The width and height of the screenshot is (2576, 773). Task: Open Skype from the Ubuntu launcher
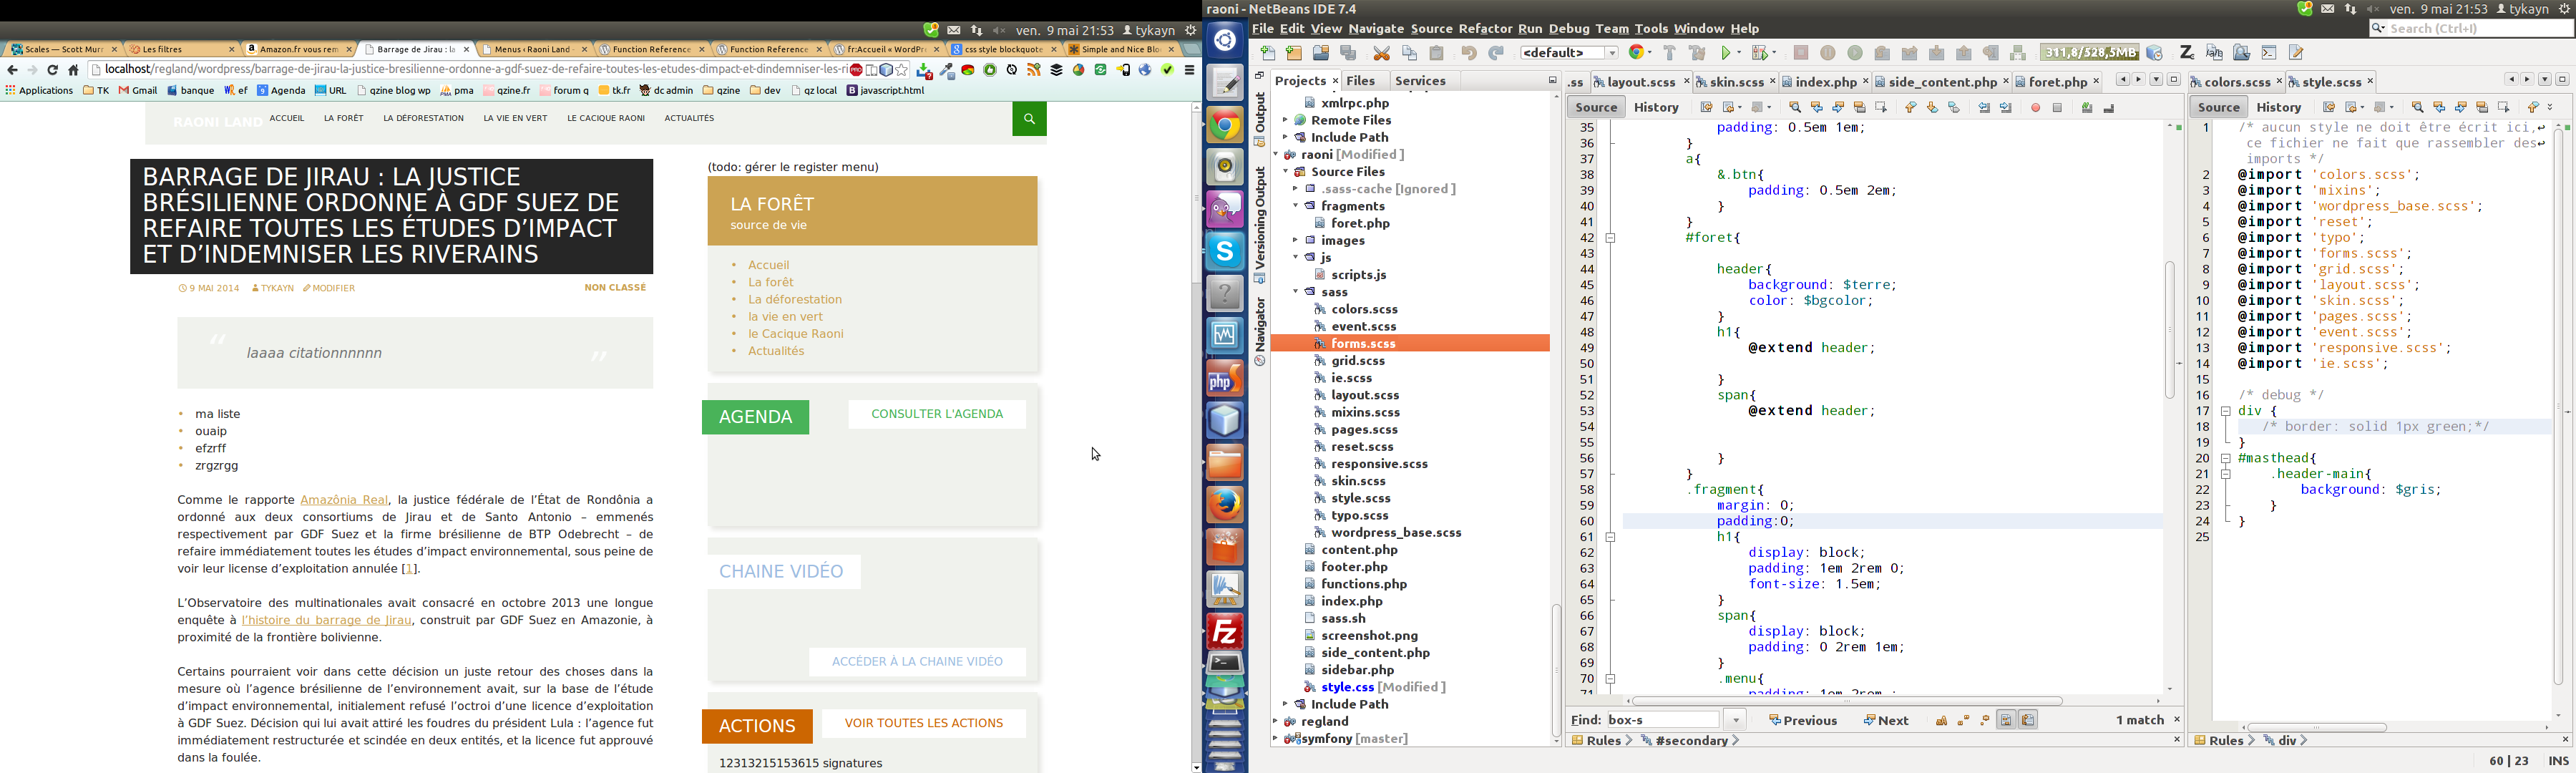coord(1225,251)
